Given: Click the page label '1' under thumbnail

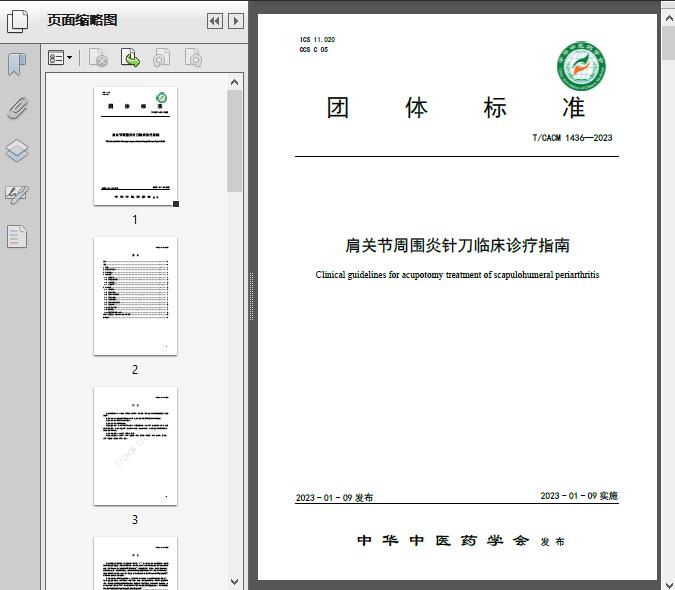Looking at the screenshot, I should coord(135,219).
